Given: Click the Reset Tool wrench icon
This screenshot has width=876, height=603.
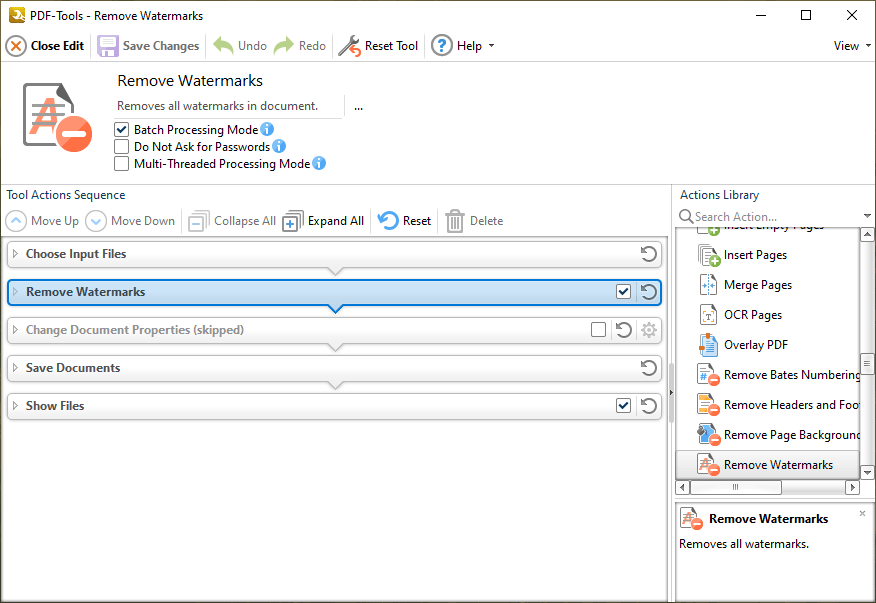Looking at the screenshot, I should 348,46.
